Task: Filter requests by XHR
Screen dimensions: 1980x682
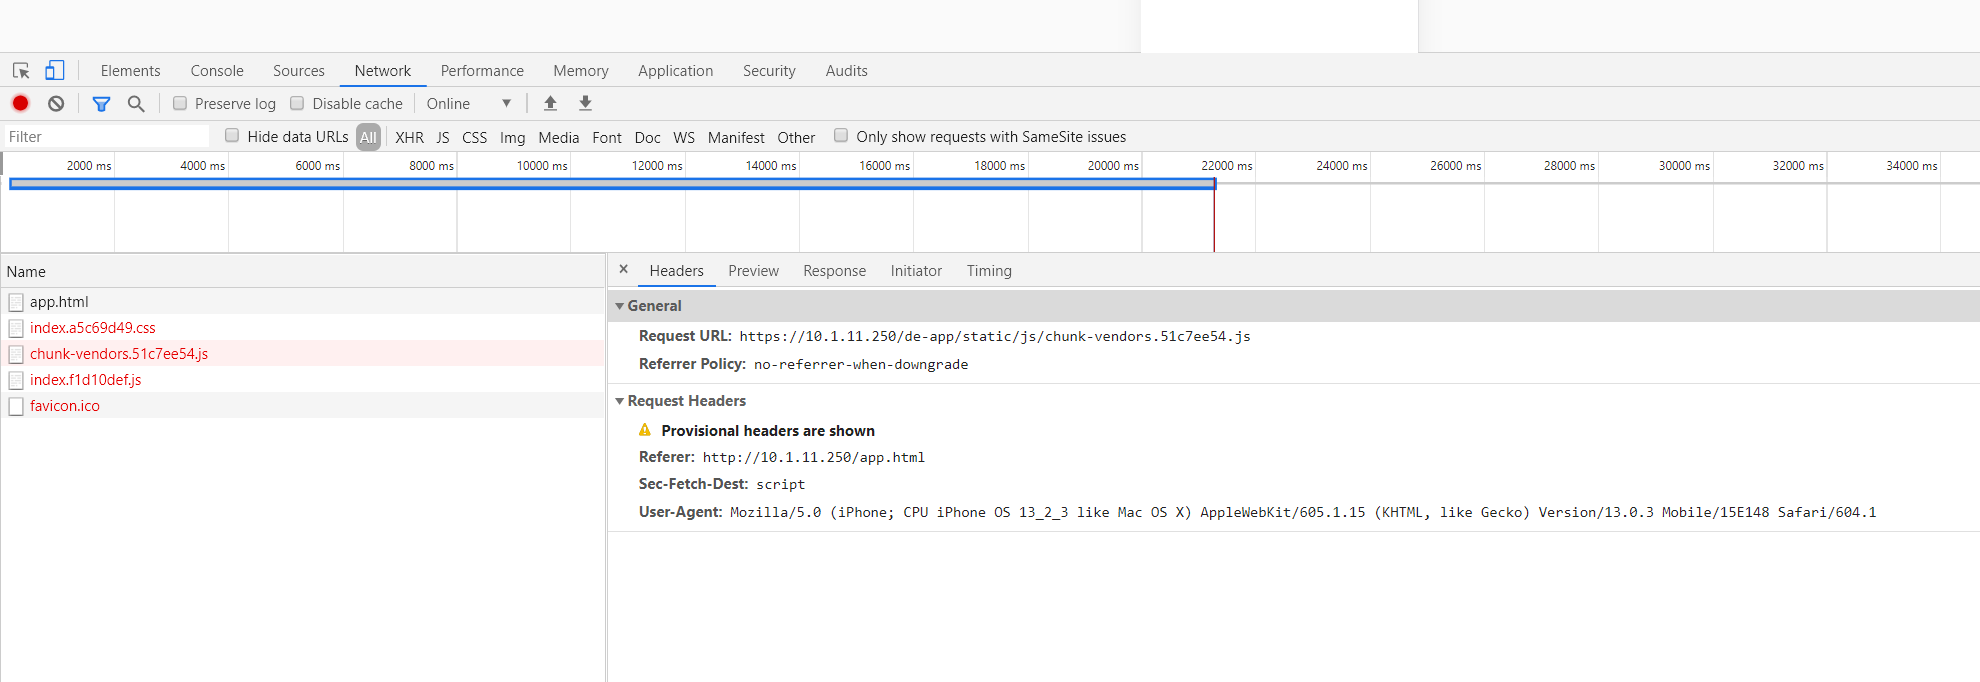Action: (409, 137)
